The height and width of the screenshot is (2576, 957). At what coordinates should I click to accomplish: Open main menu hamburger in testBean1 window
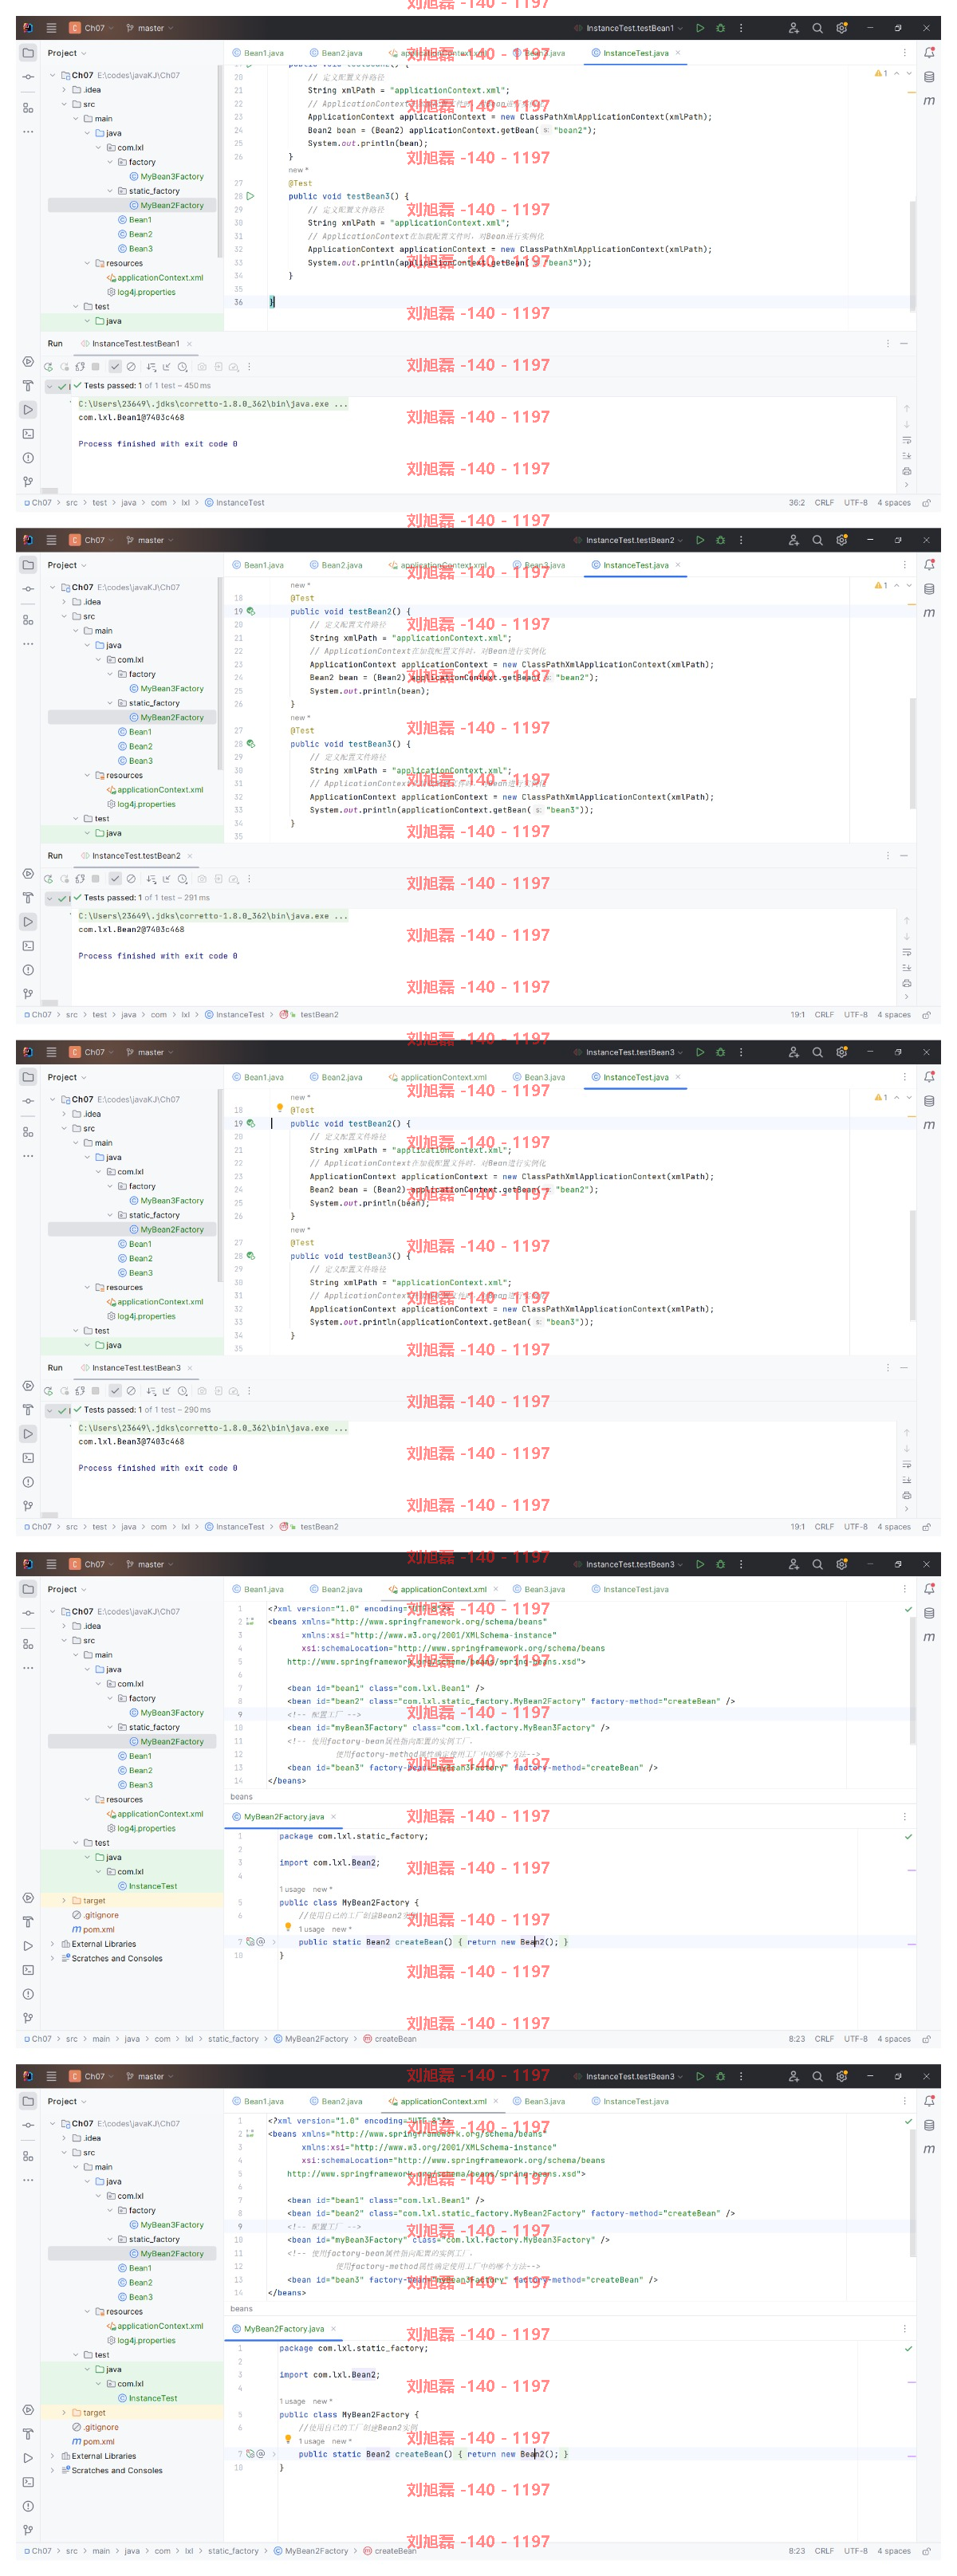coord(51,28)
